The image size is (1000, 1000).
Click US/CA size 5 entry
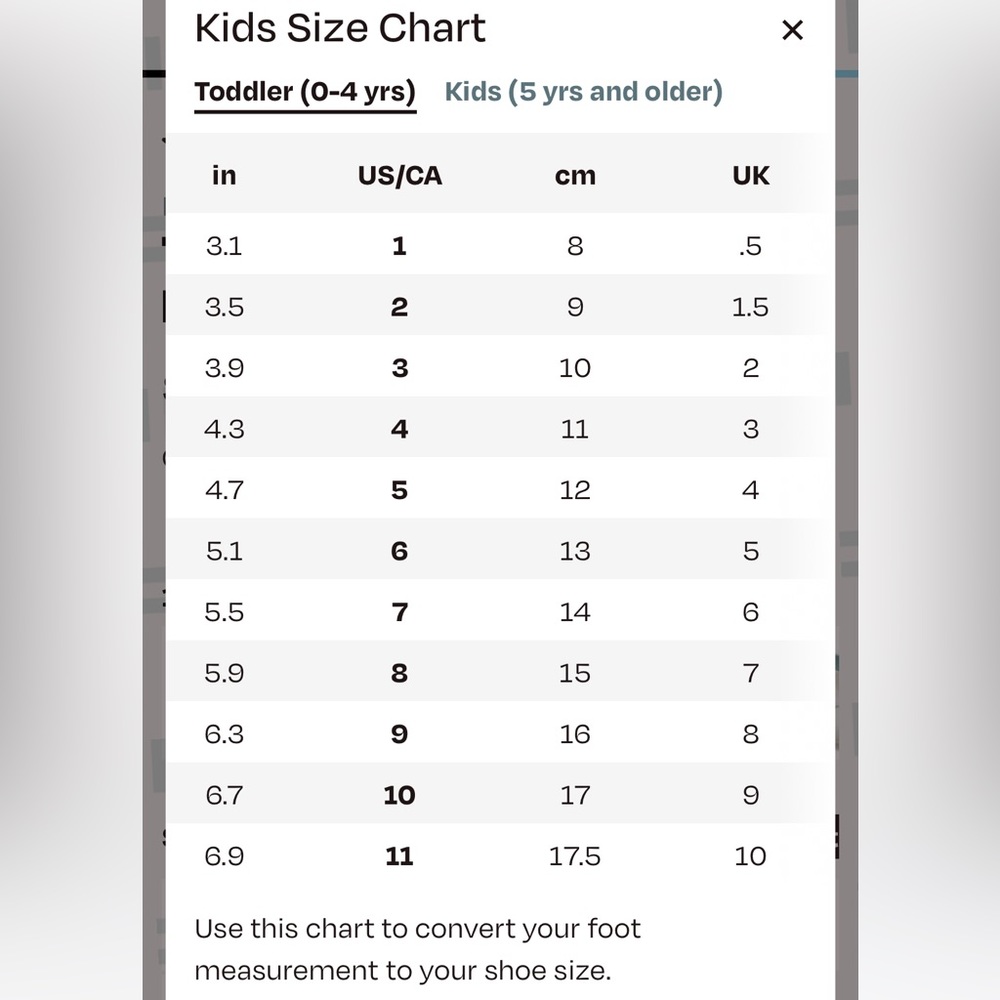[x=399, y=490]
